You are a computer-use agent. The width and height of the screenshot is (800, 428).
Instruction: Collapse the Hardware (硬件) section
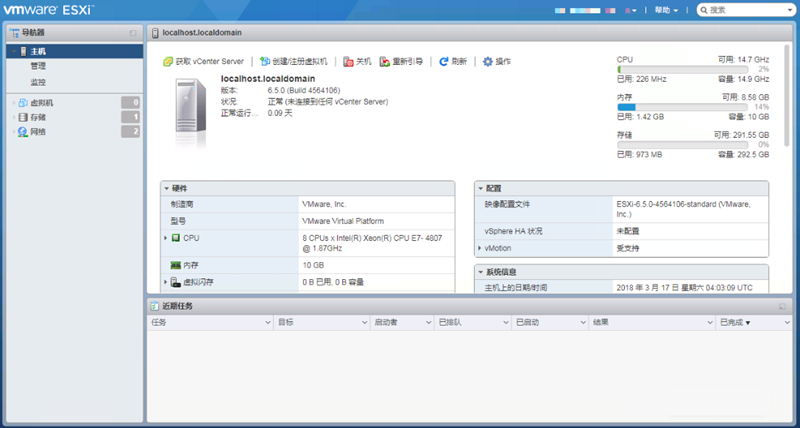166,188
